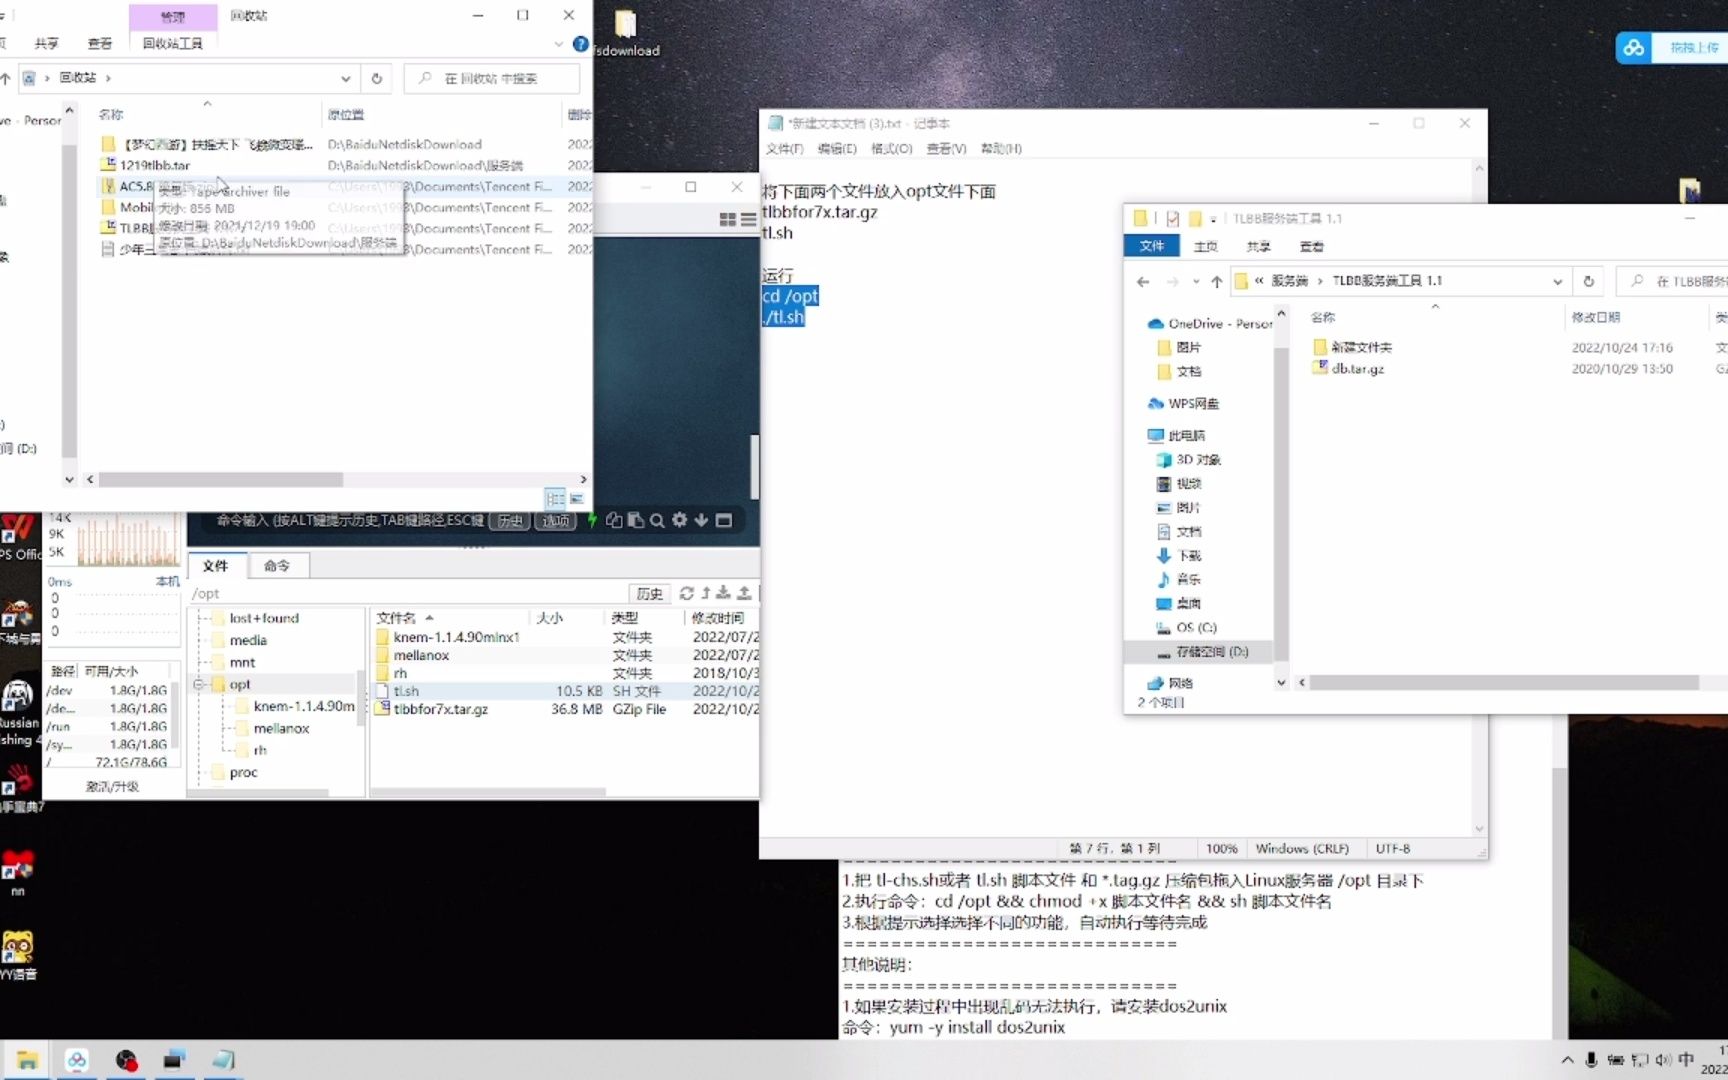Collapse the opt folder in the tree

pos(198,685)
